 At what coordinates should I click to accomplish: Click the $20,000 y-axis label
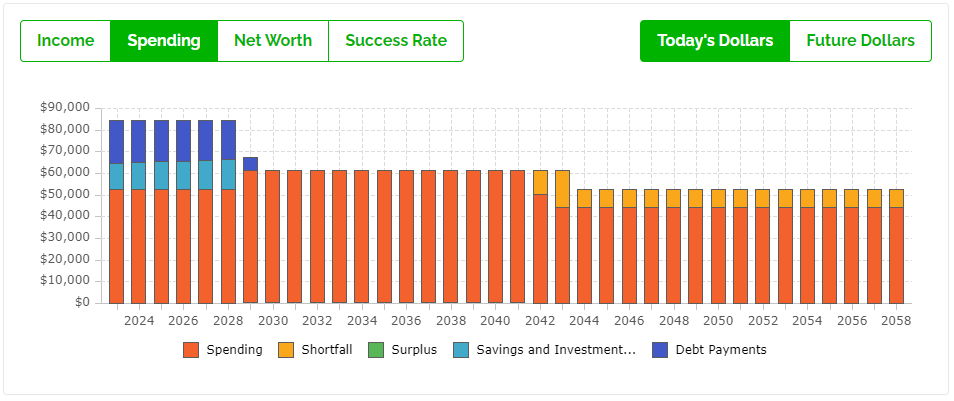64,260
